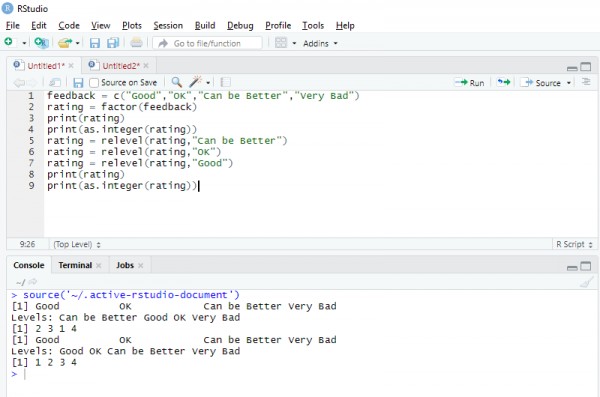Screen dimensions: 600x397
Task: Focus the Go to file/function field
Action: click(x=207, y=43)
